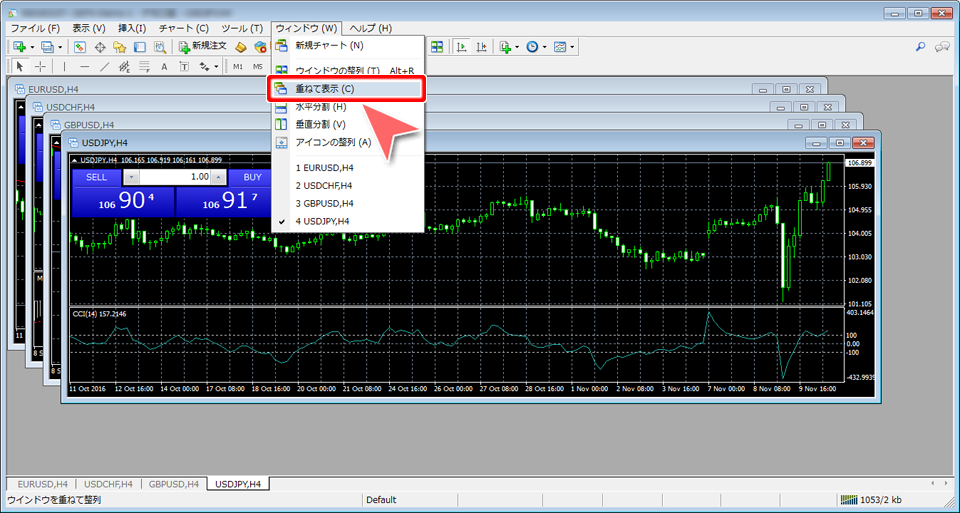Image resolution: width=960 pixels, height=513 pixels.
Task: Select the crosshair cursor tool
Action: pyautogui.click(x=40, y=66)
